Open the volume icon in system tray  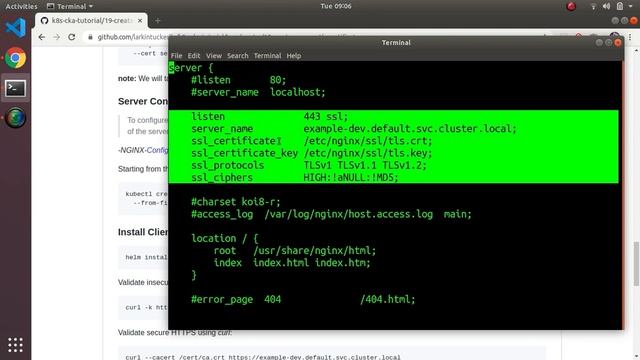607,6
